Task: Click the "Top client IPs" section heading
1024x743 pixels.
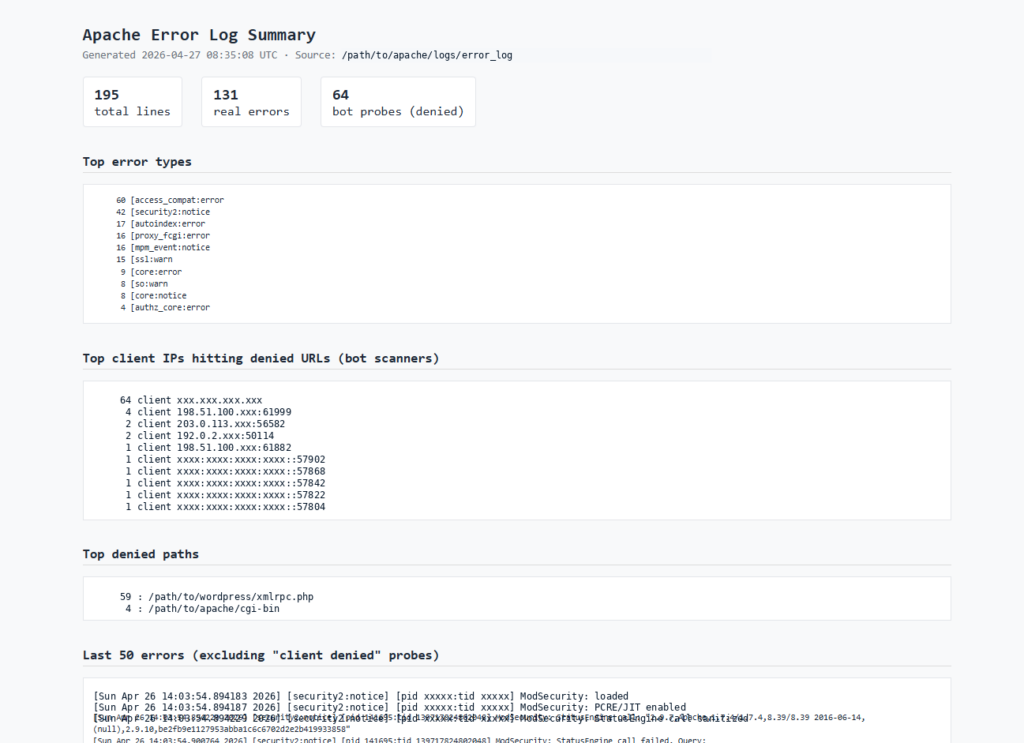Action: pos(260,357)
